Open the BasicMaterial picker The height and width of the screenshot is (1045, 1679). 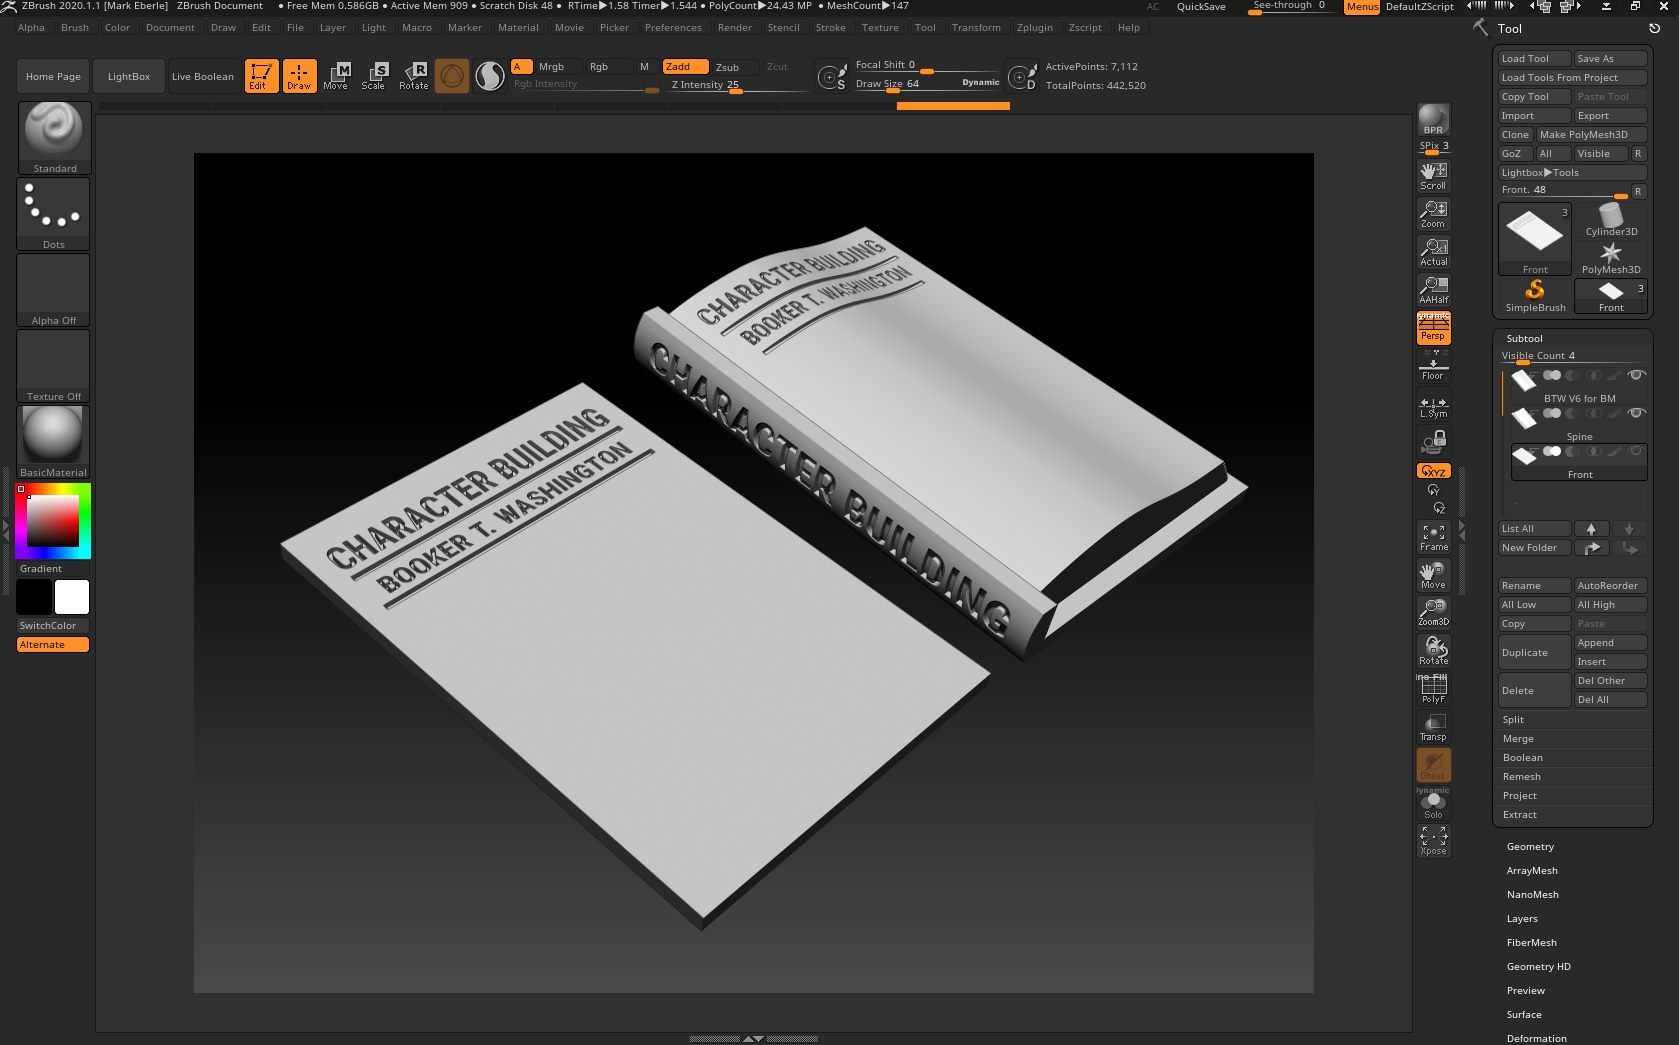point(54,442)
